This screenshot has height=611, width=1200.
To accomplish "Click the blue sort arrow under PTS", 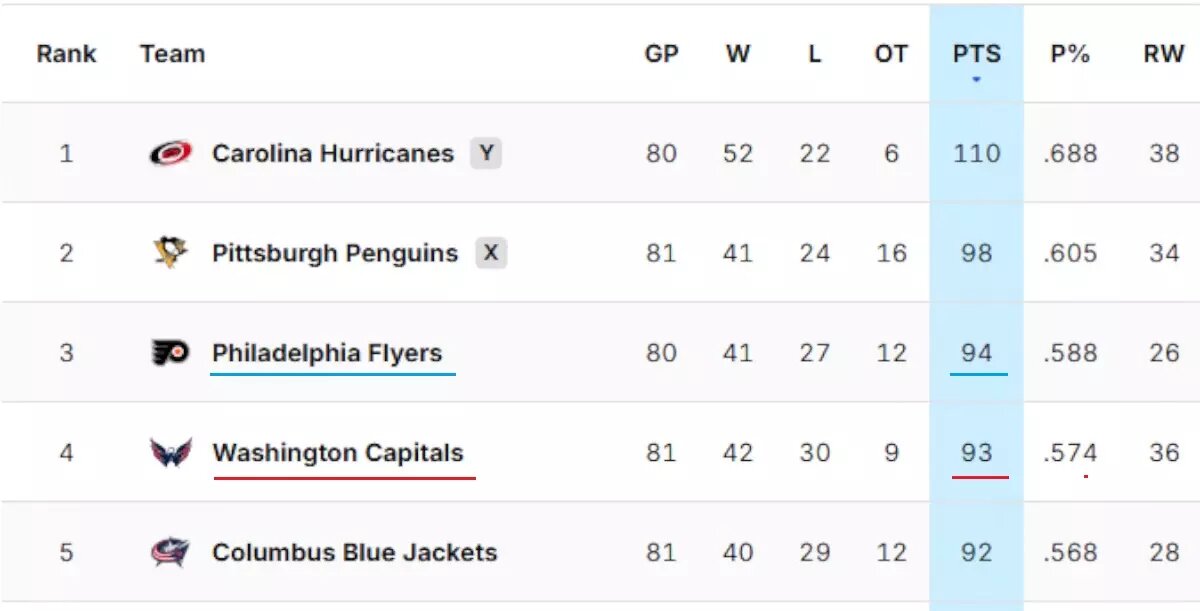I will pos(975,74).
